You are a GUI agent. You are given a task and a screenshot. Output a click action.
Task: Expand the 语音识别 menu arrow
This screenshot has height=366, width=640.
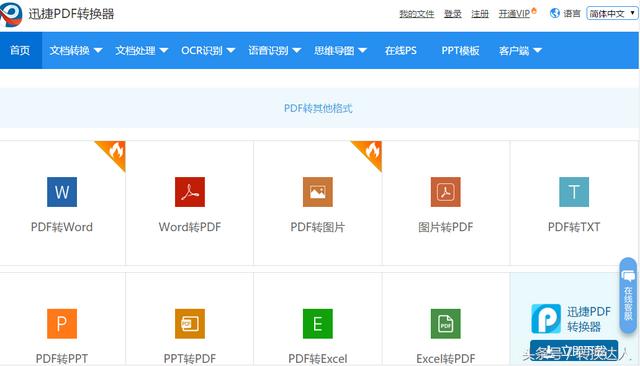(297, 51)
